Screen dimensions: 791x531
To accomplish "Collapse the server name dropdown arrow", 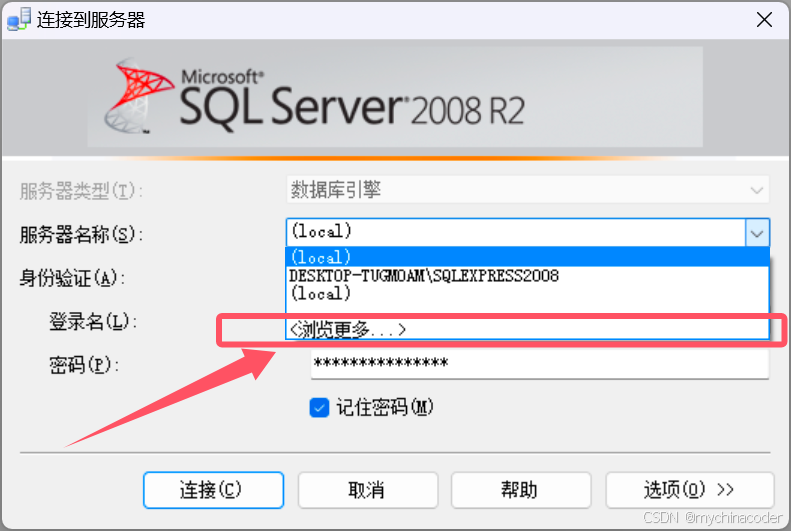I will [757, 233].
